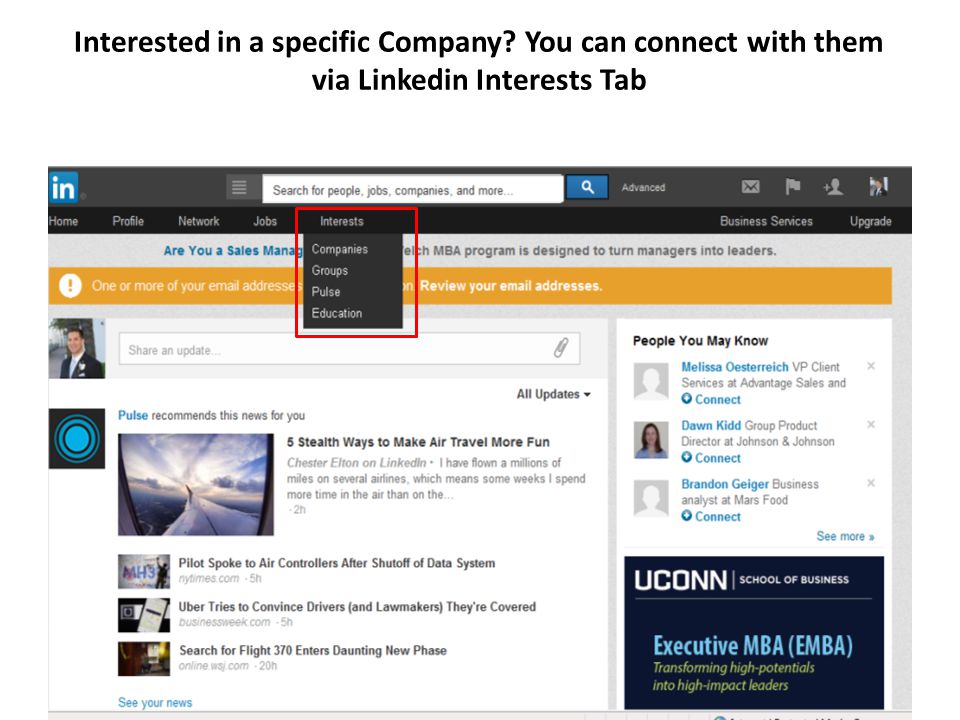Click Melissa Oesterreich's avatar placeholder

651,381
